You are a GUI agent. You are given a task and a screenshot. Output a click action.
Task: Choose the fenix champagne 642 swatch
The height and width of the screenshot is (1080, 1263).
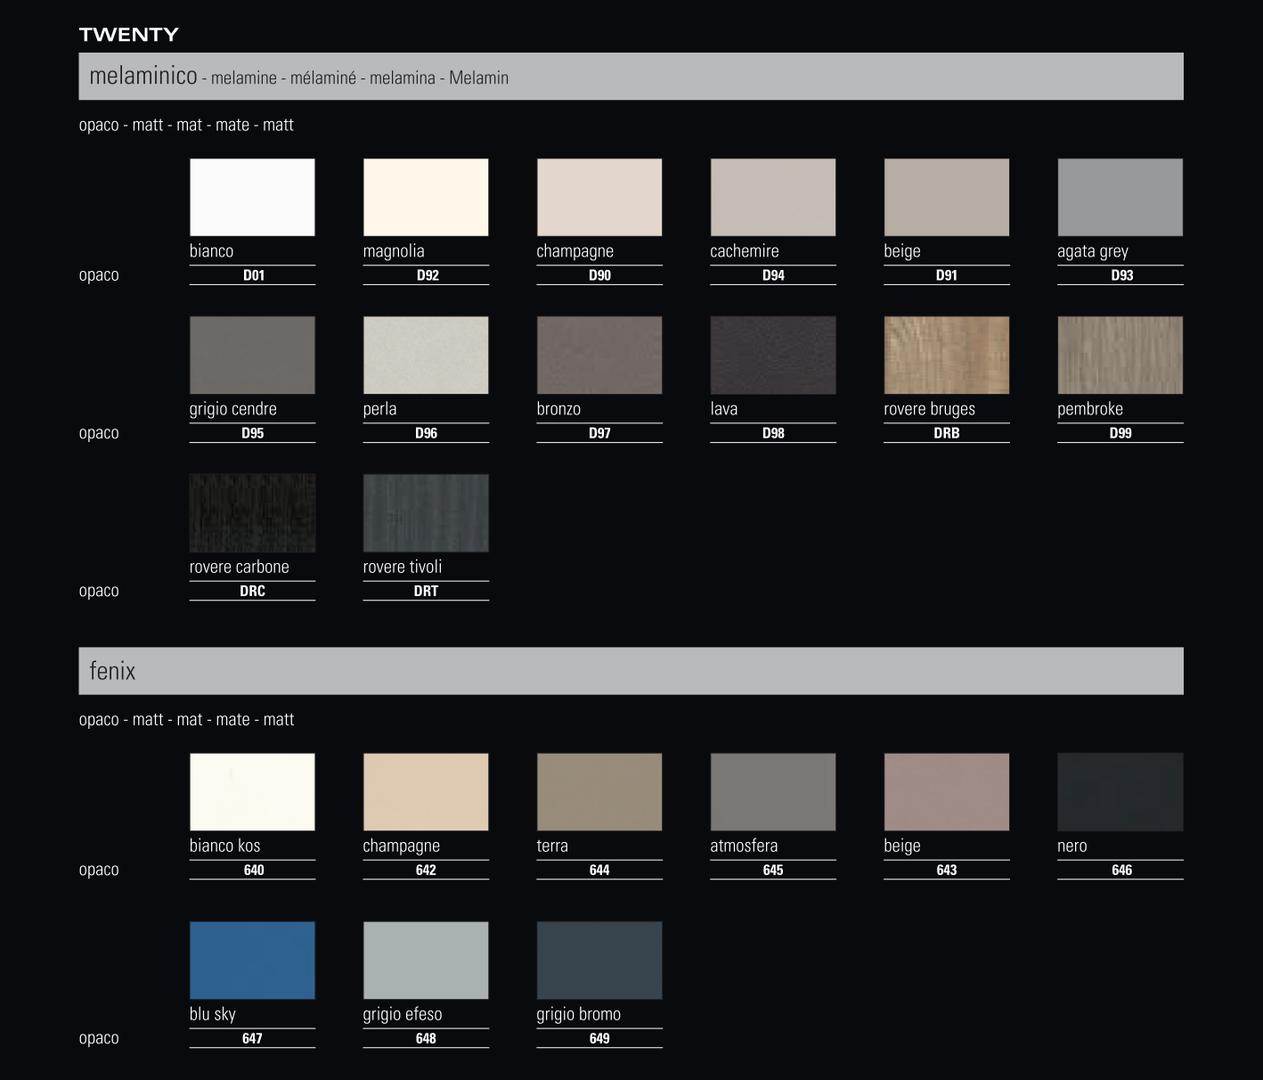pos(426,792)
